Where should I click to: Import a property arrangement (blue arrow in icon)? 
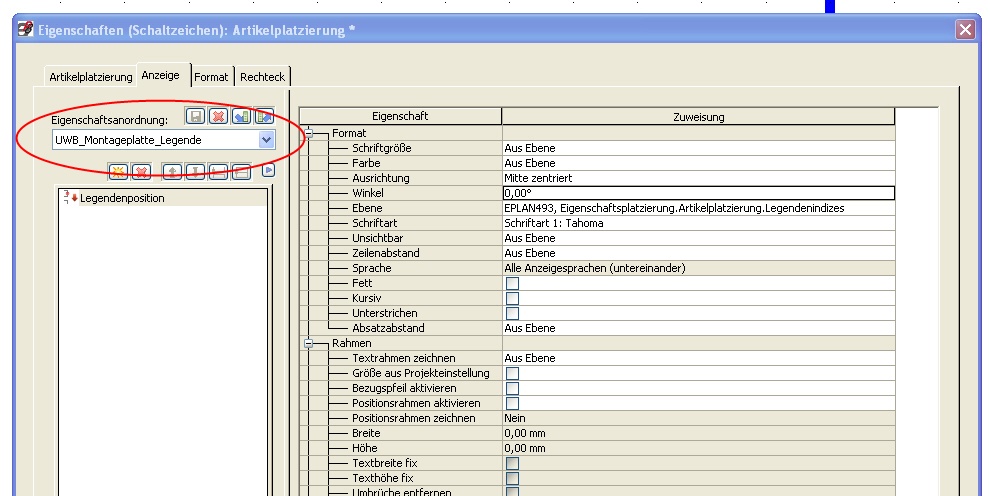coord(241,116)
